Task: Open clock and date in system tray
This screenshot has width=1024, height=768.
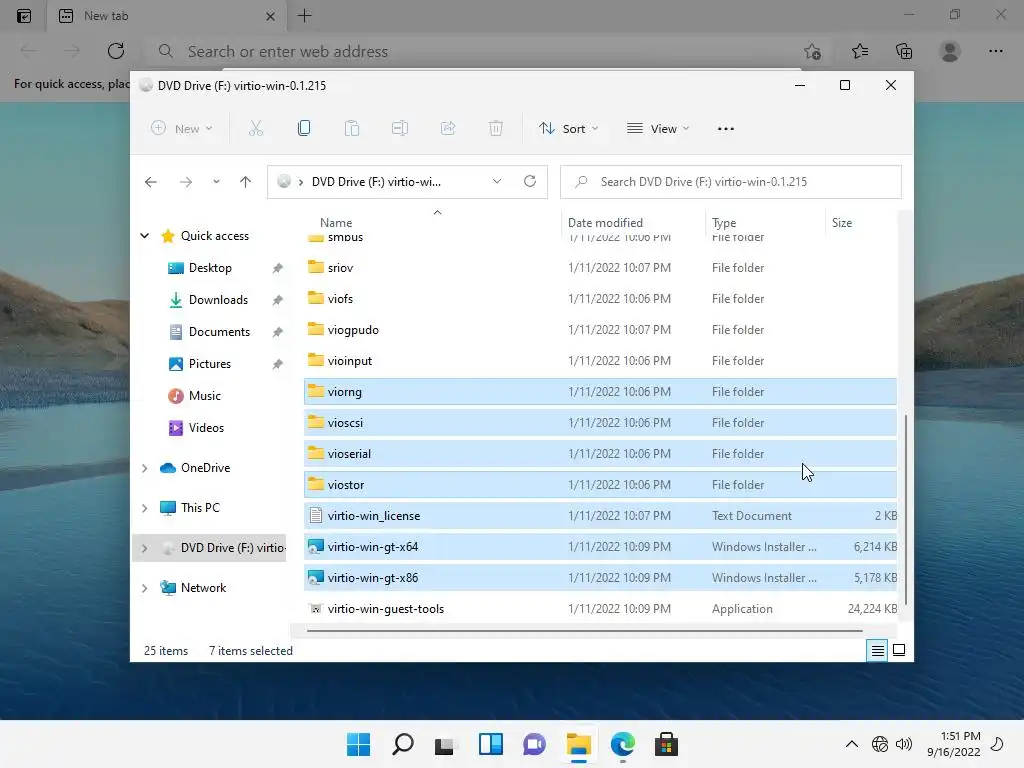Action: point(953,744)
